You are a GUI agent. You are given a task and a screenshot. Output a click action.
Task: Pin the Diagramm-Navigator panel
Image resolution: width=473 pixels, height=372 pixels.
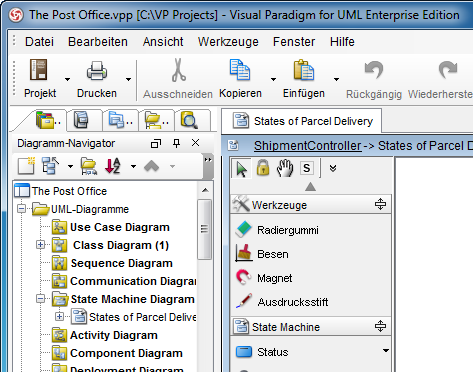(x=176, y=143)
